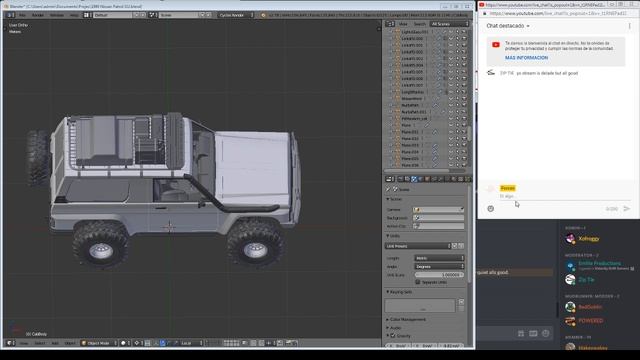The image size is (640, 360).
Task: Open Blender Window menu
Action: (x=57, y=15)
